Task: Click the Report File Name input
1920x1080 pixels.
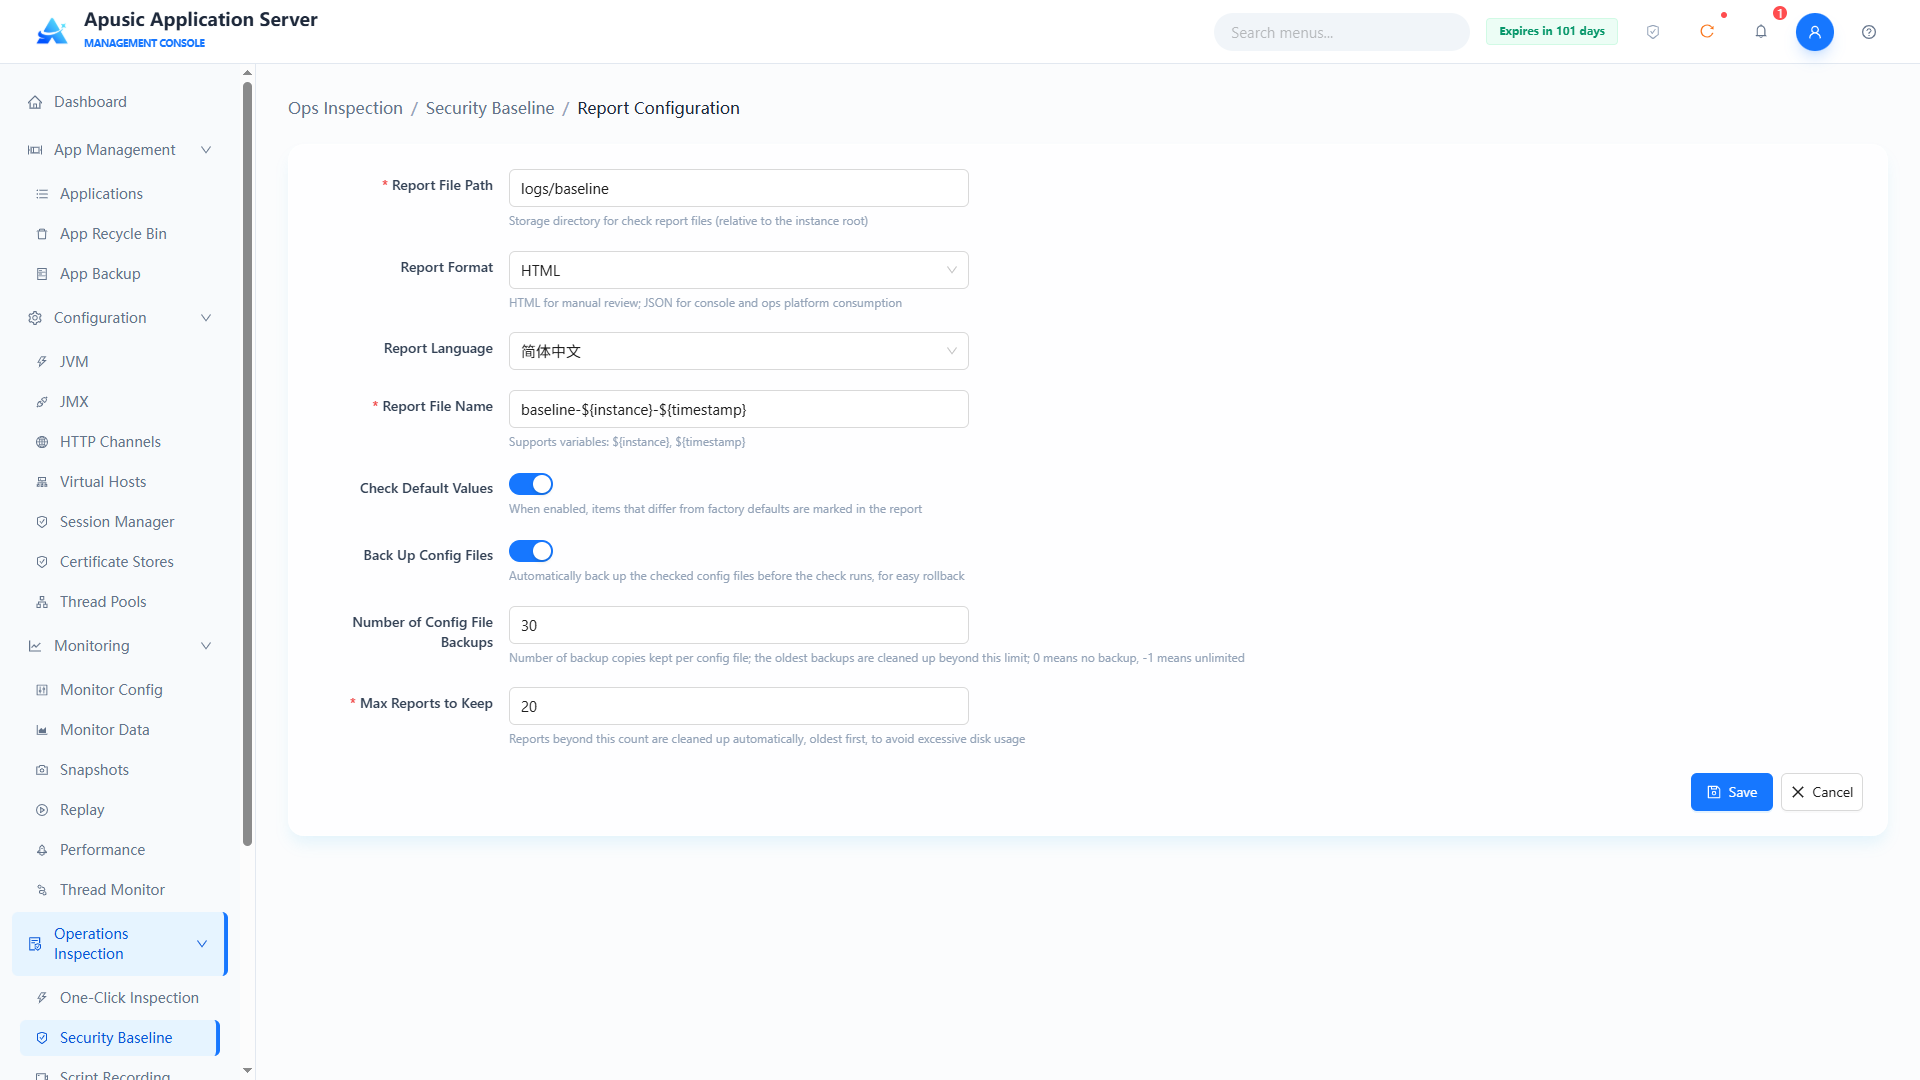Action: coord(738,409)
